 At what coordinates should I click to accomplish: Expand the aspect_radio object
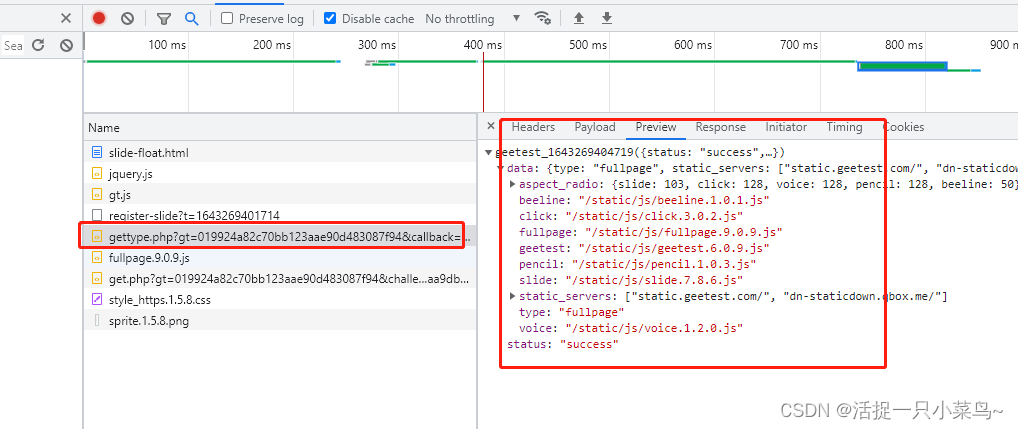513,184
